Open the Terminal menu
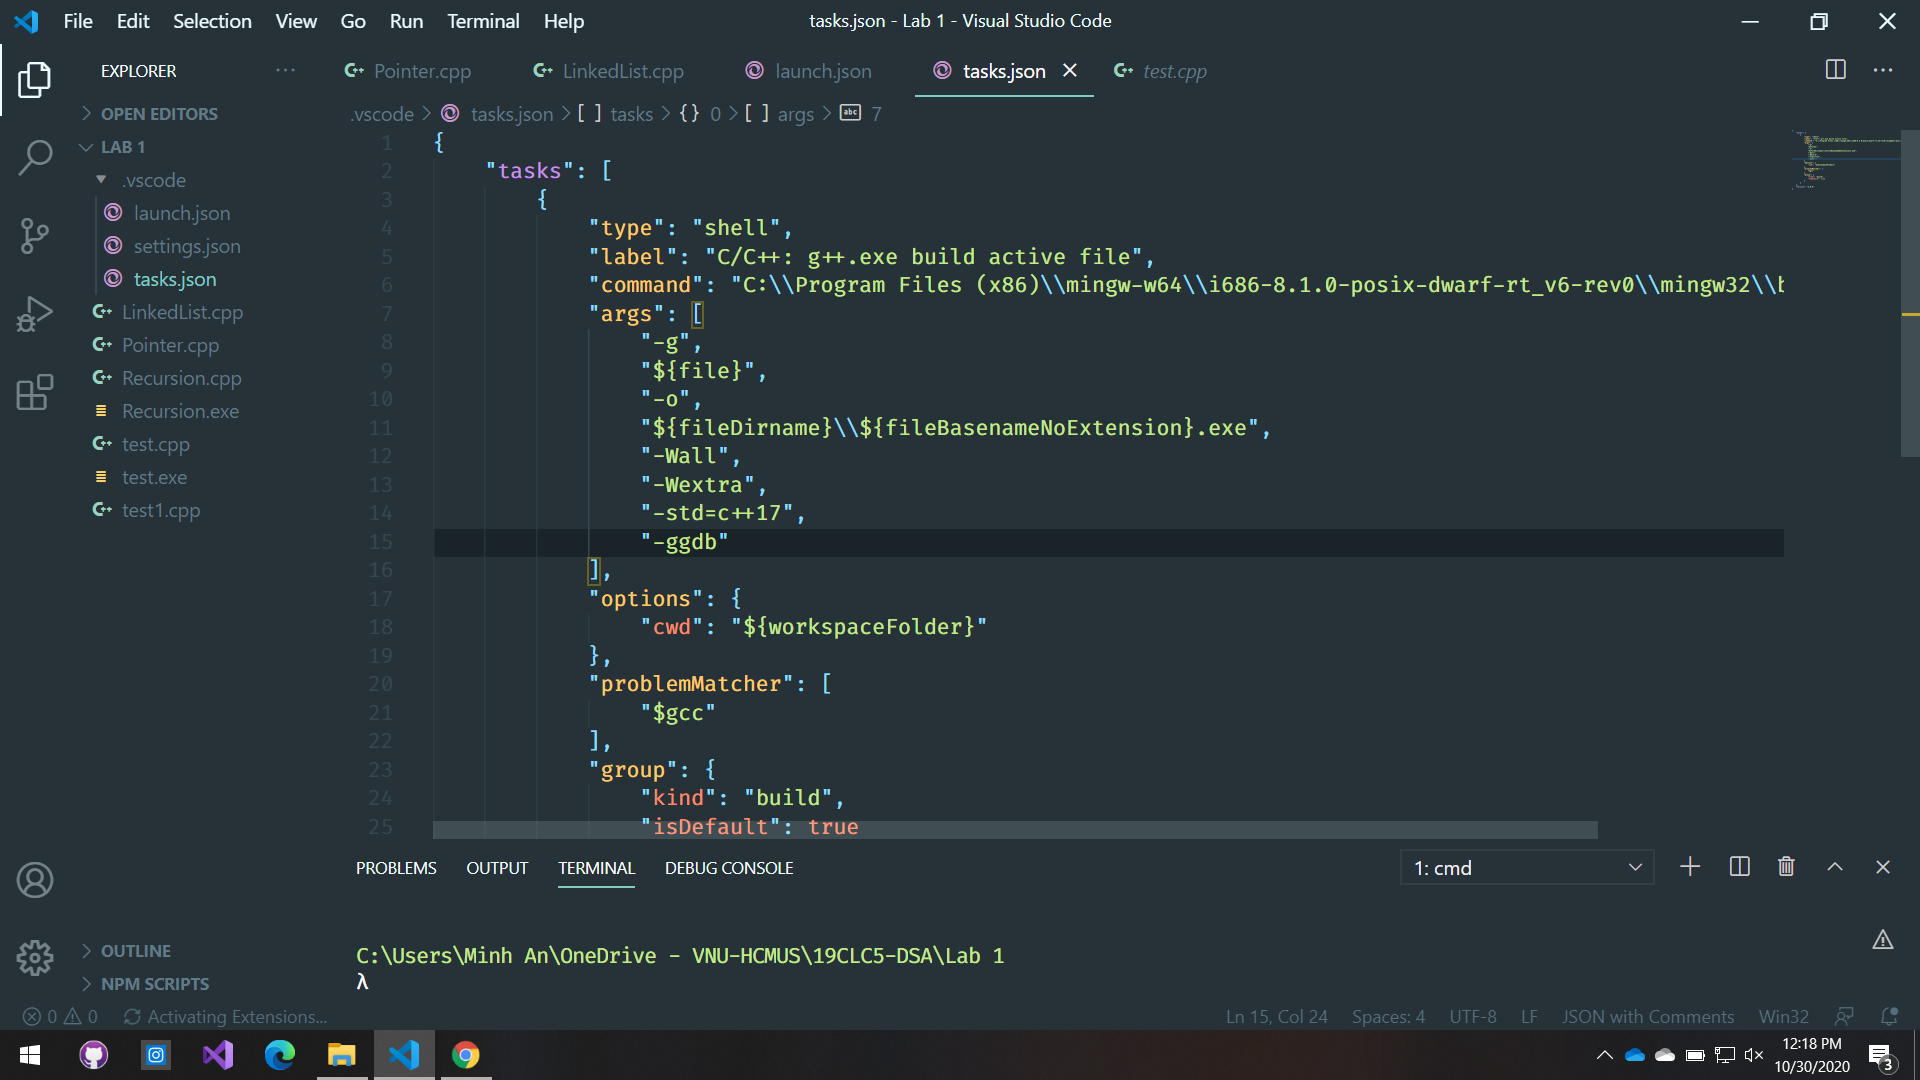The width and height of the screenshot is (1920, 1080). (483, 21)
